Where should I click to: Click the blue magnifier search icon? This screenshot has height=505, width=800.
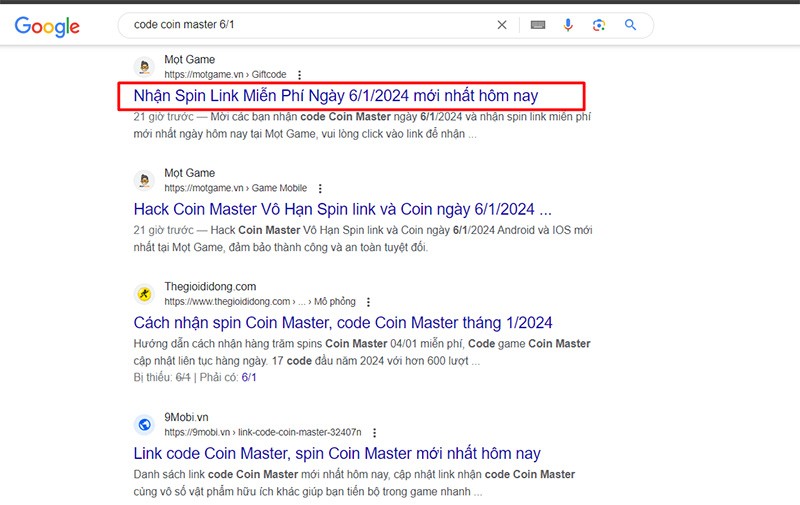point(631,24)
